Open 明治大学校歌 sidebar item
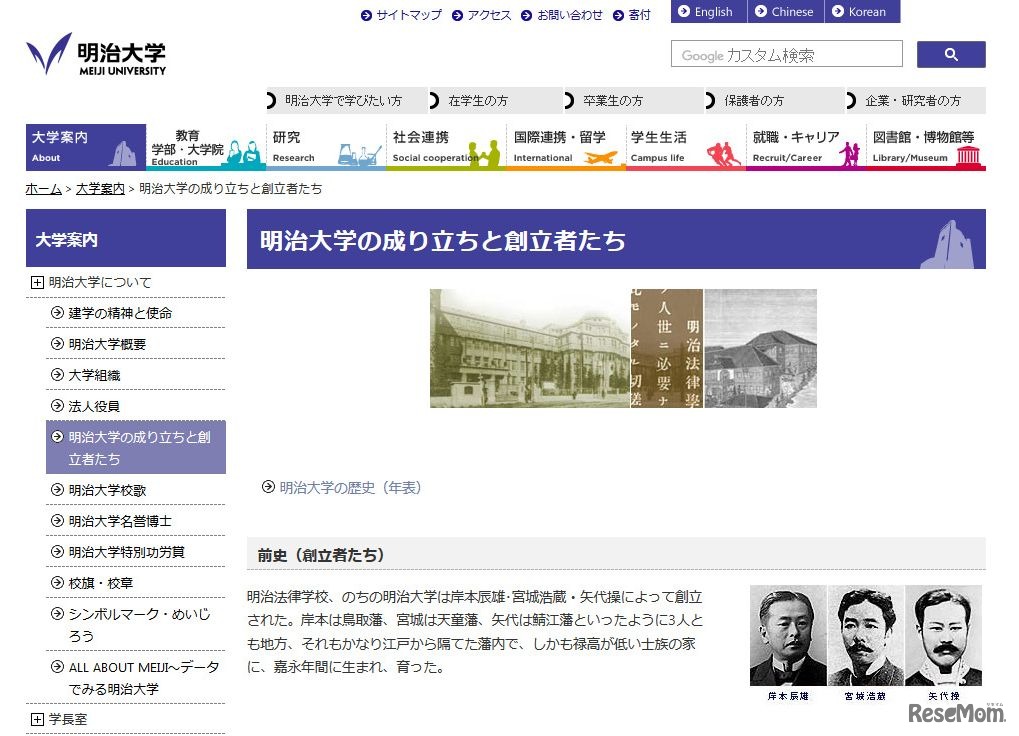 coord(107,490)
